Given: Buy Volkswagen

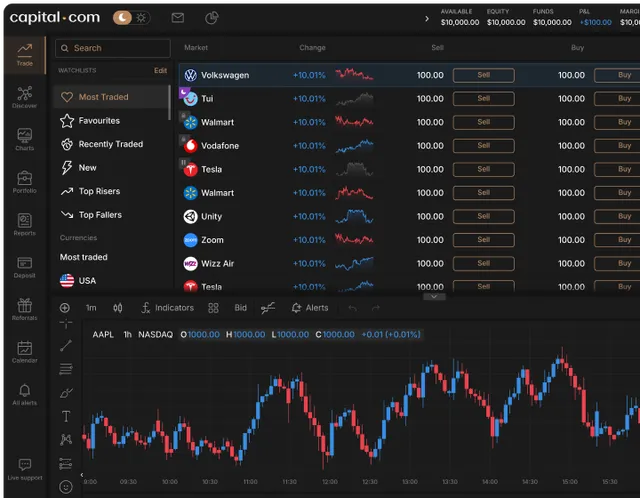Looking at the screenshot, I should point(617,75).
